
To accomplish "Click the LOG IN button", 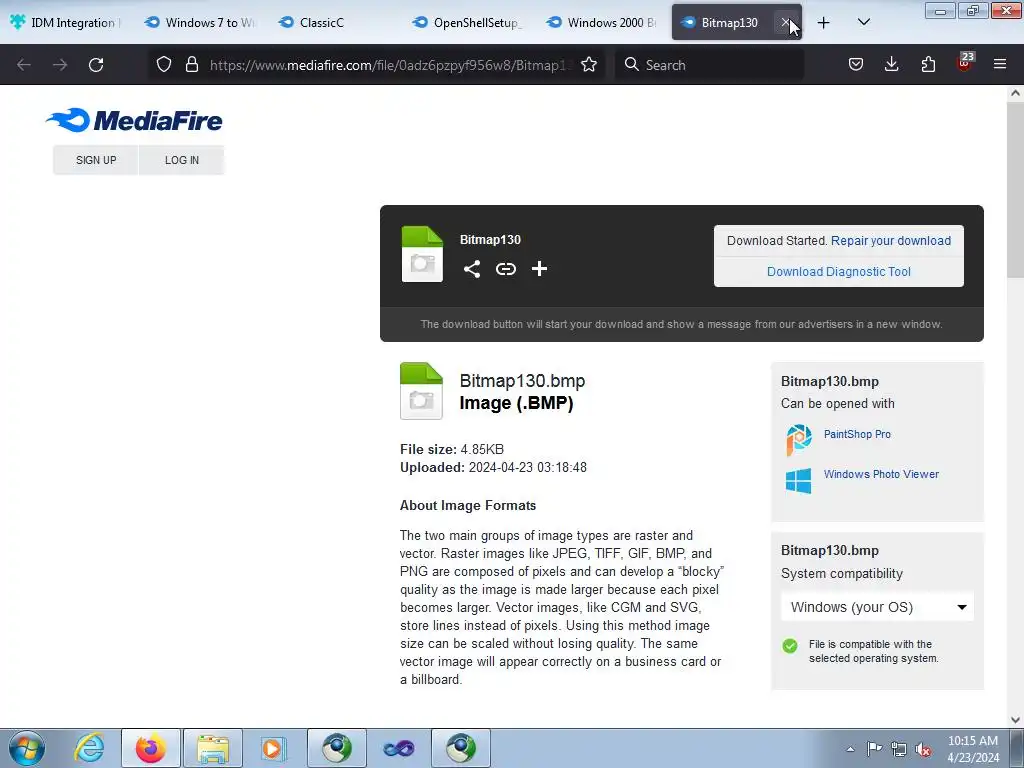I will tap(182, 160).
